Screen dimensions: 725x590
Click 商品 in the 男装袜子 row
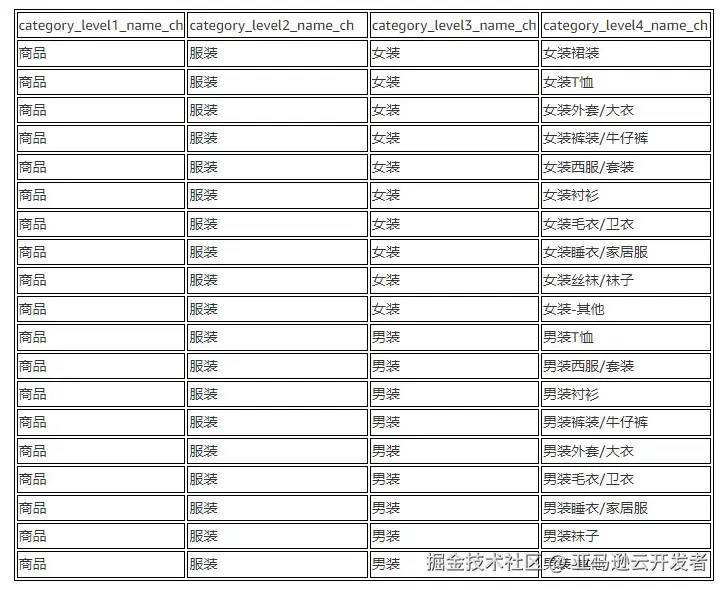point(101,536)
